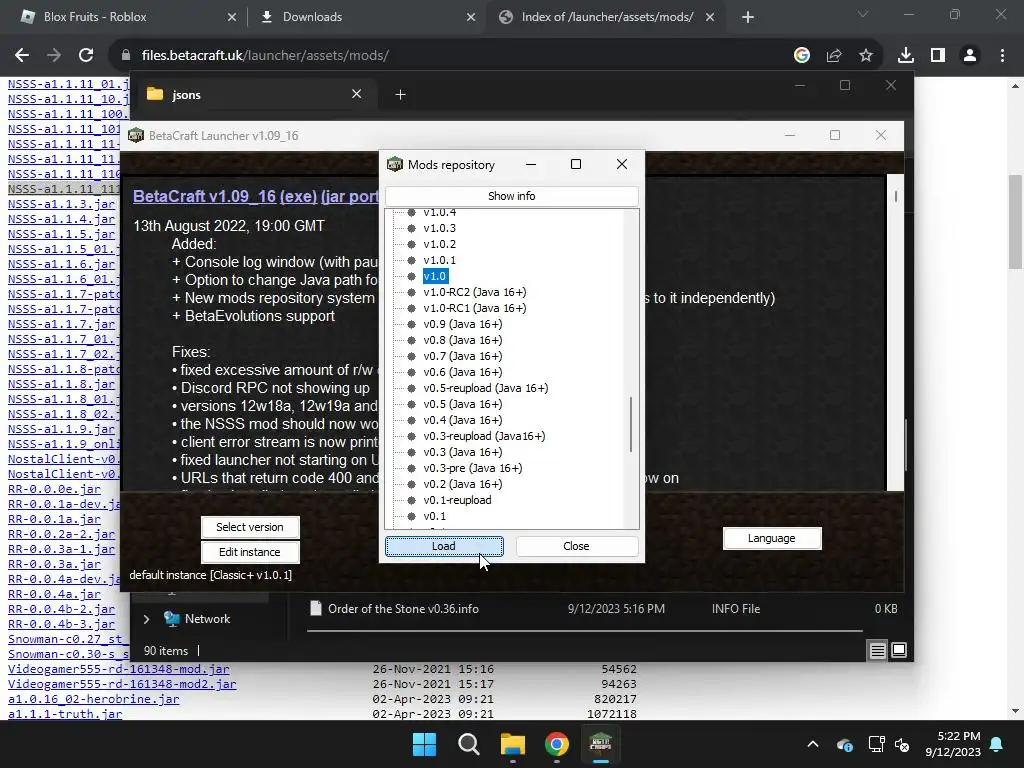Viewport: 1024px width, 768px height.
Task: Close the Blox Fruits browser tab
Action: [232, 18]
